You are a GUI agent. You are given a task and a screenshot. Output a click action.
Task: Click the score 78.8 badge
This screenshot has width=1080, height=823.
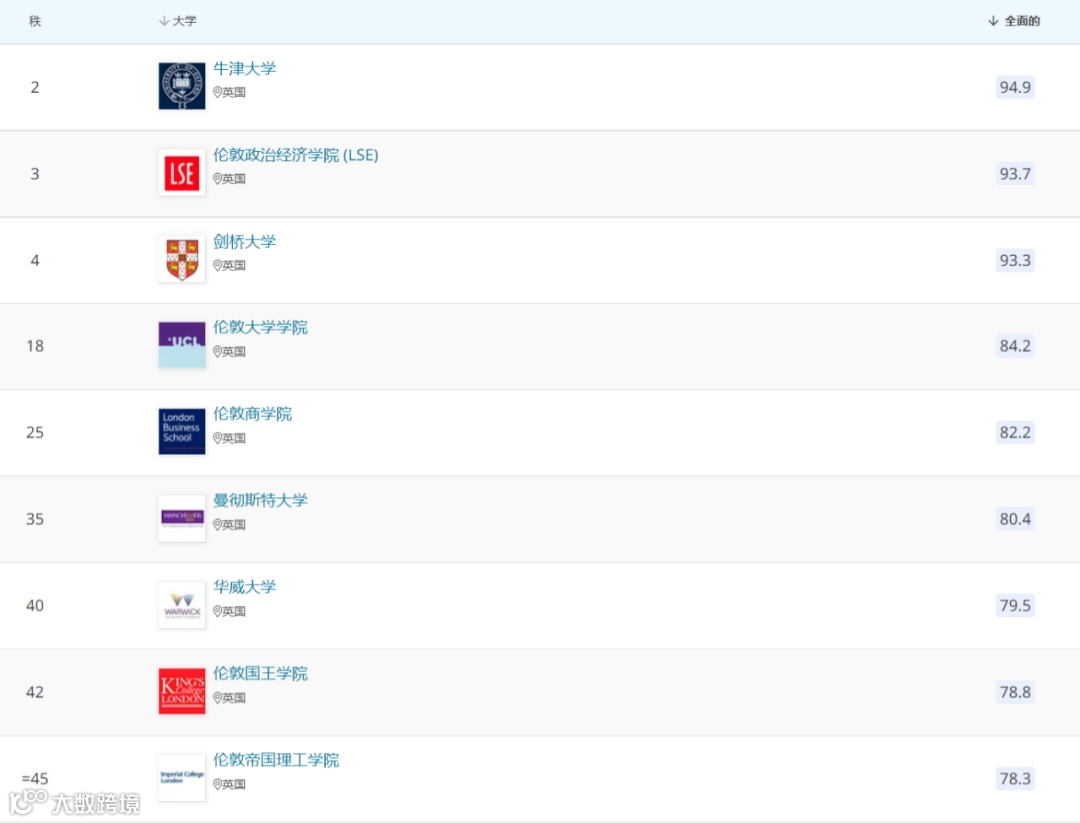[x=1015, y=692]
